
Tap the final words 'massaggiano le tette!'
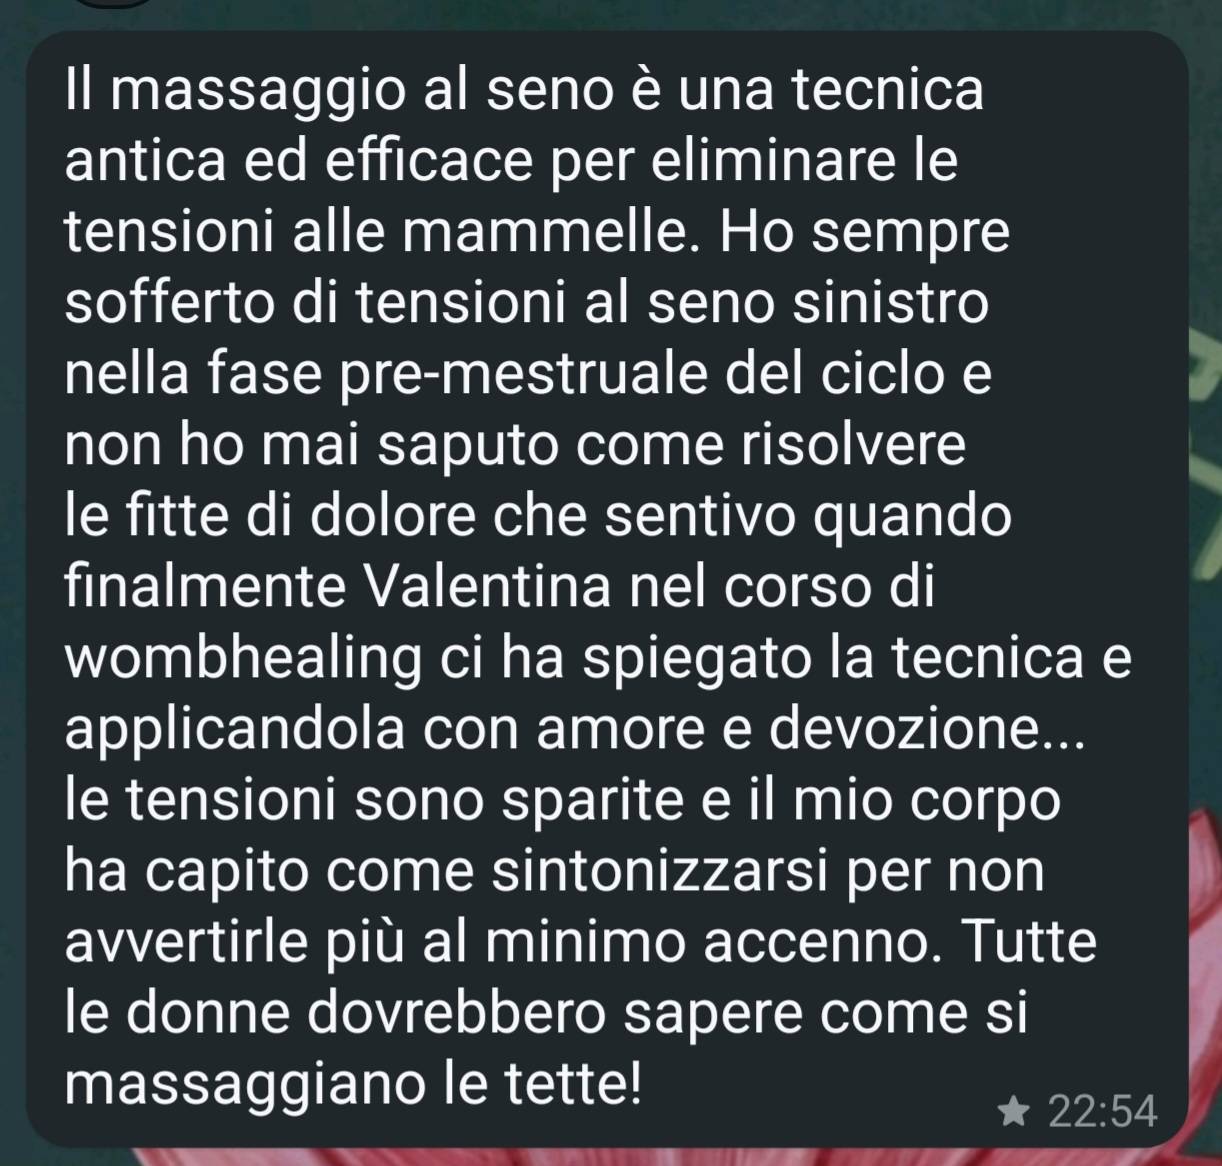(x=353, y=1084)
